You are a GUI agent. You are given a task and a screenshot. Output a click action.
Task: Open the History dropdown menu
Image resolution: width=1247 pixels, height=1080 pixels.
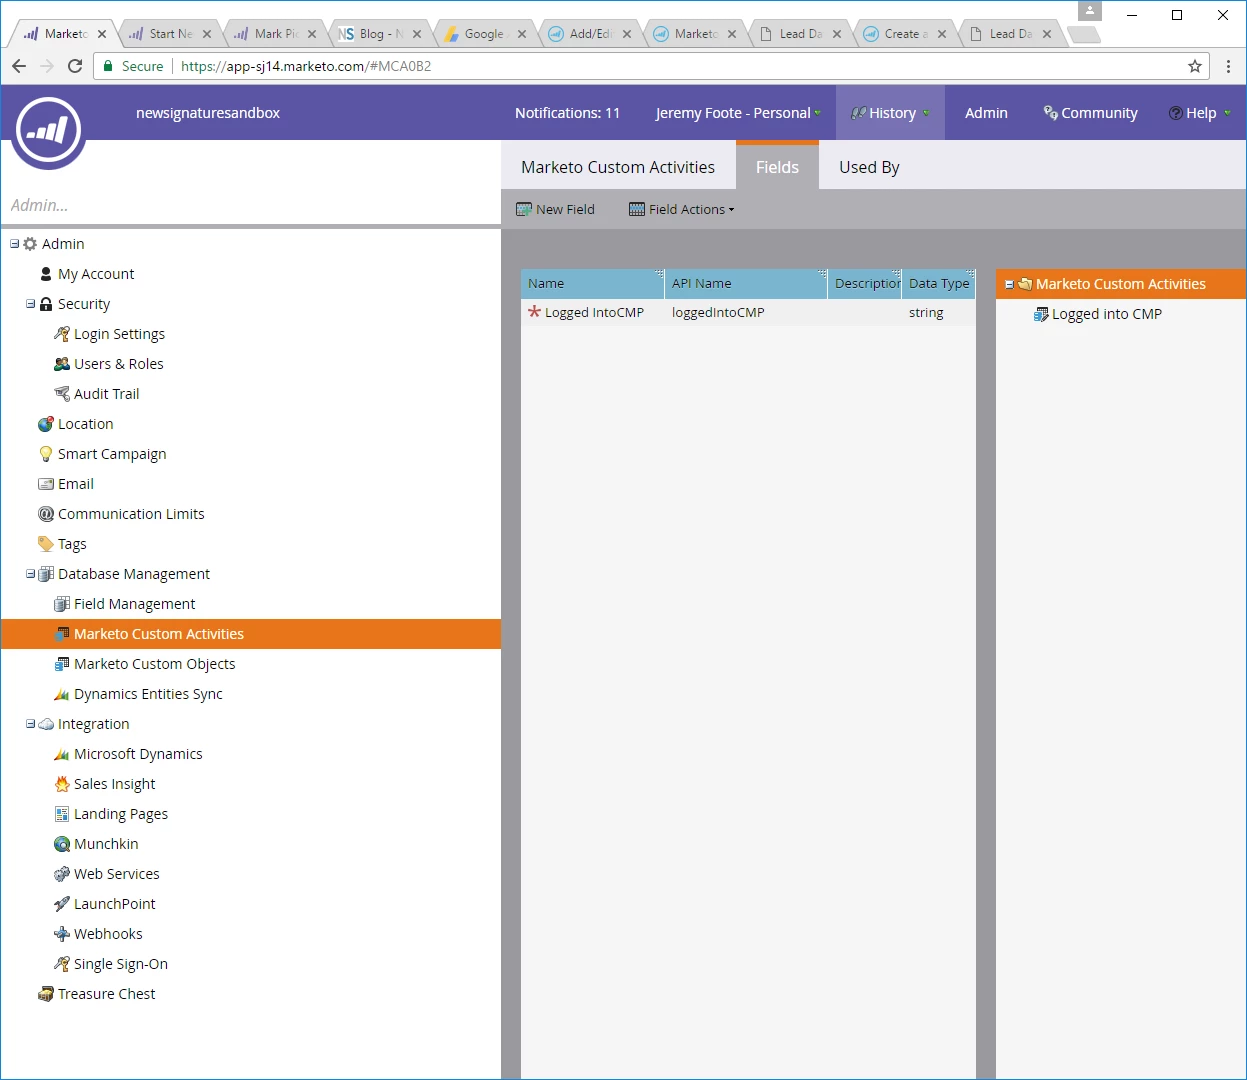890,113
